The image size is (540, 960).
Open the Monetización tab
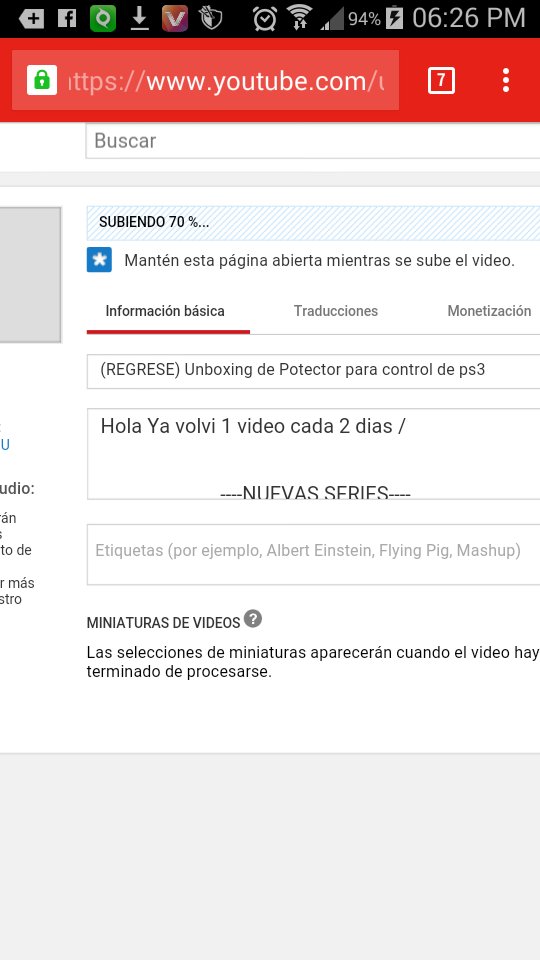(489, 311)
